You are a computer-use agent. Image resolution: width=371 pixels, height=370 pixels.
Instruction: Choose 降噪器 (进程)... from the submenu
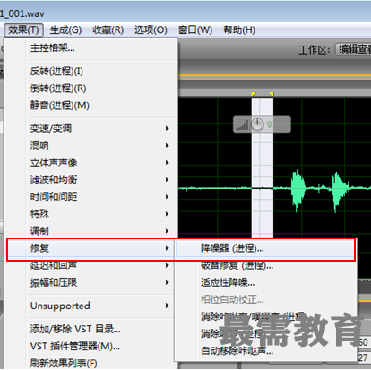[265, 249]
